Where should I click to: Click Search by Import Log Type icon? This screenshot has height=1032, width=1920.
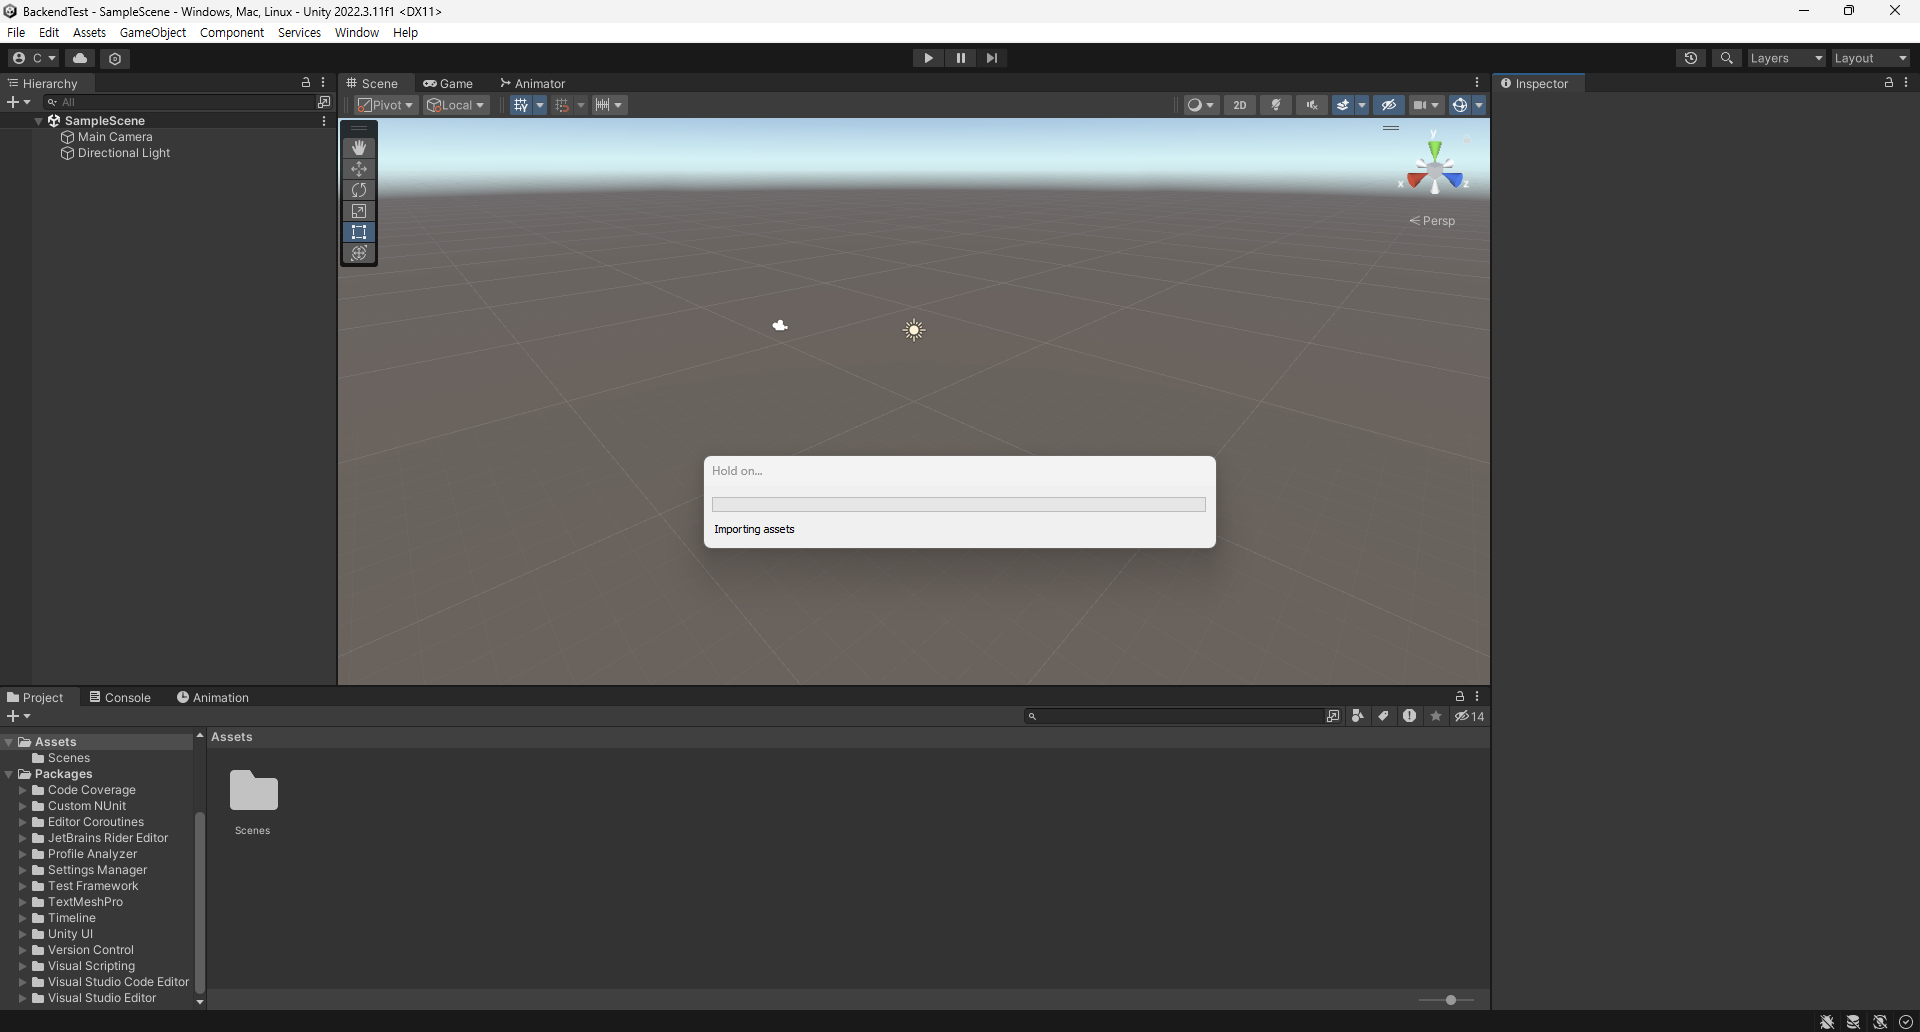coord(1409,716)
